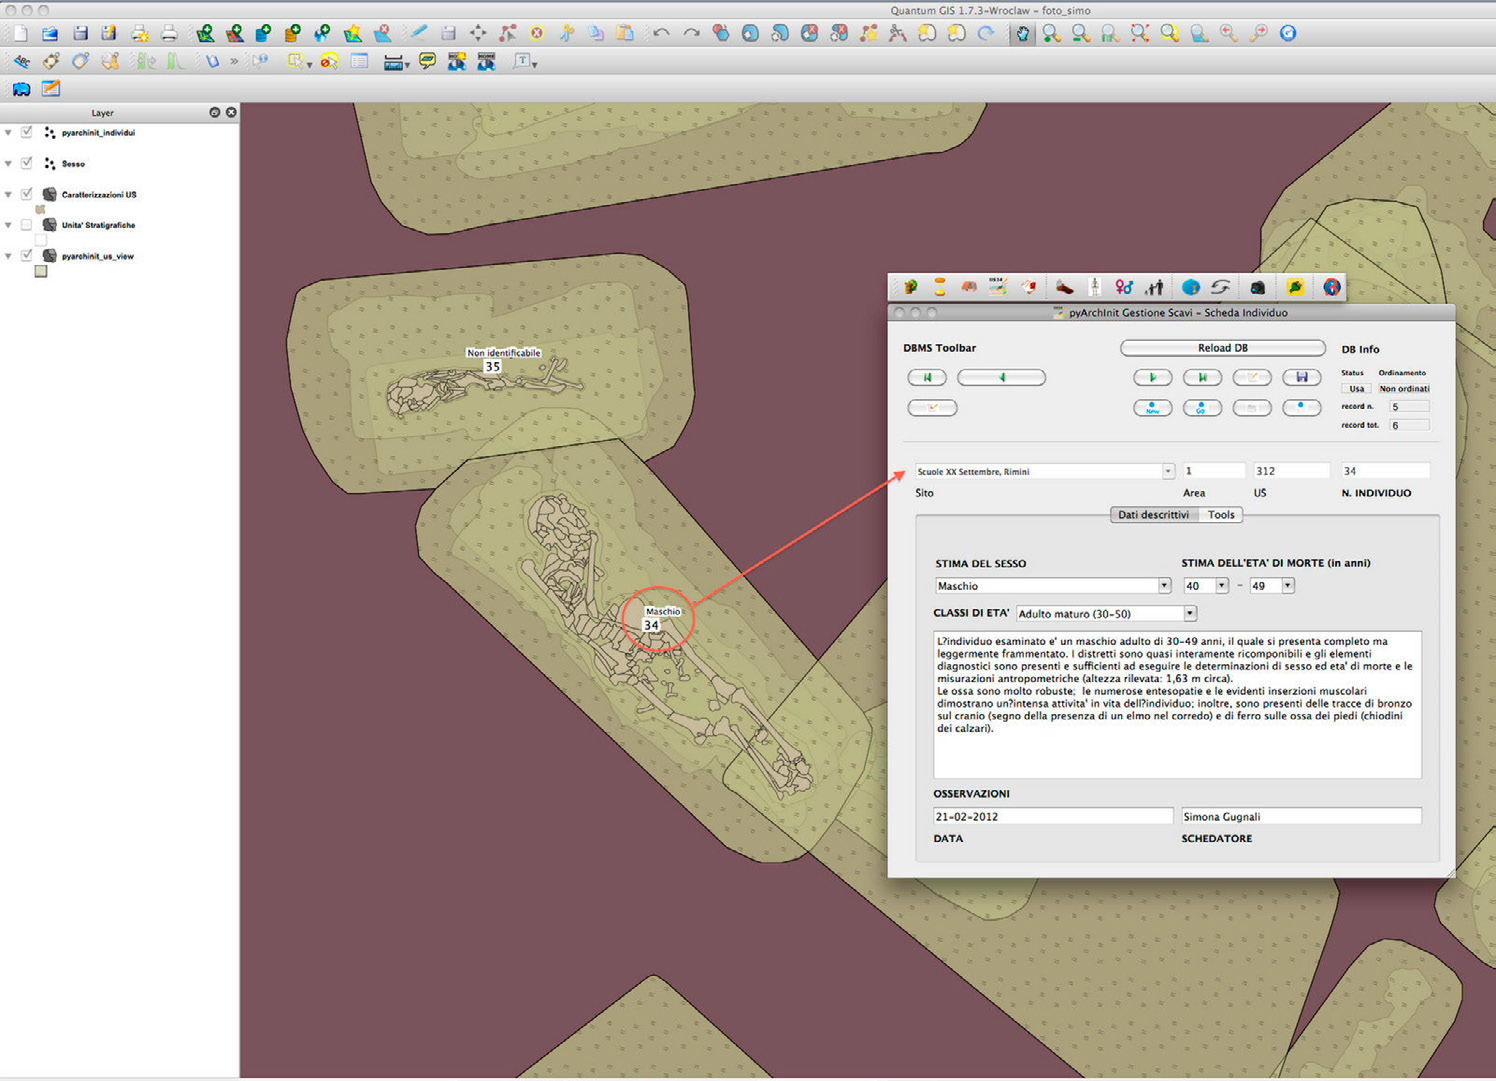
Task: Toggle visibility of Sesso layer
Action: pos(27,163)
